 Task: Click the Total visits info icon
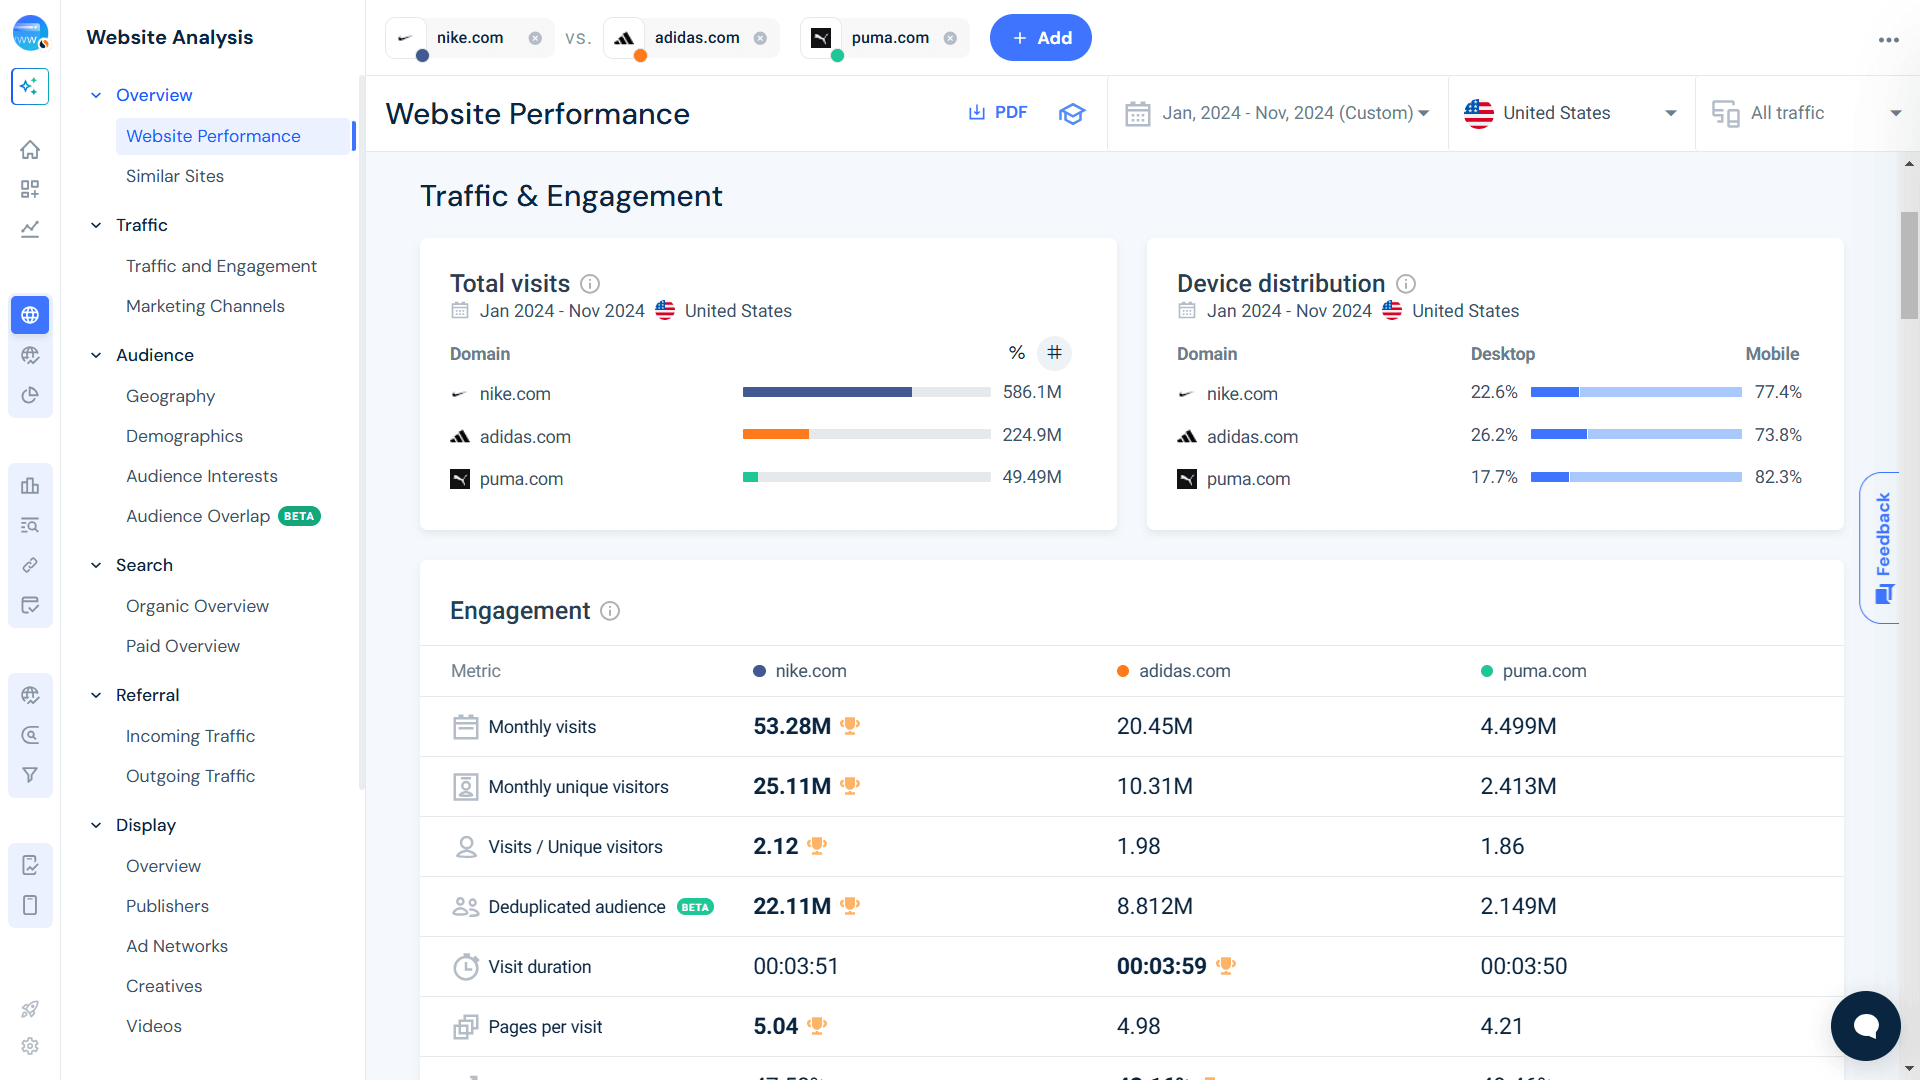590,284
